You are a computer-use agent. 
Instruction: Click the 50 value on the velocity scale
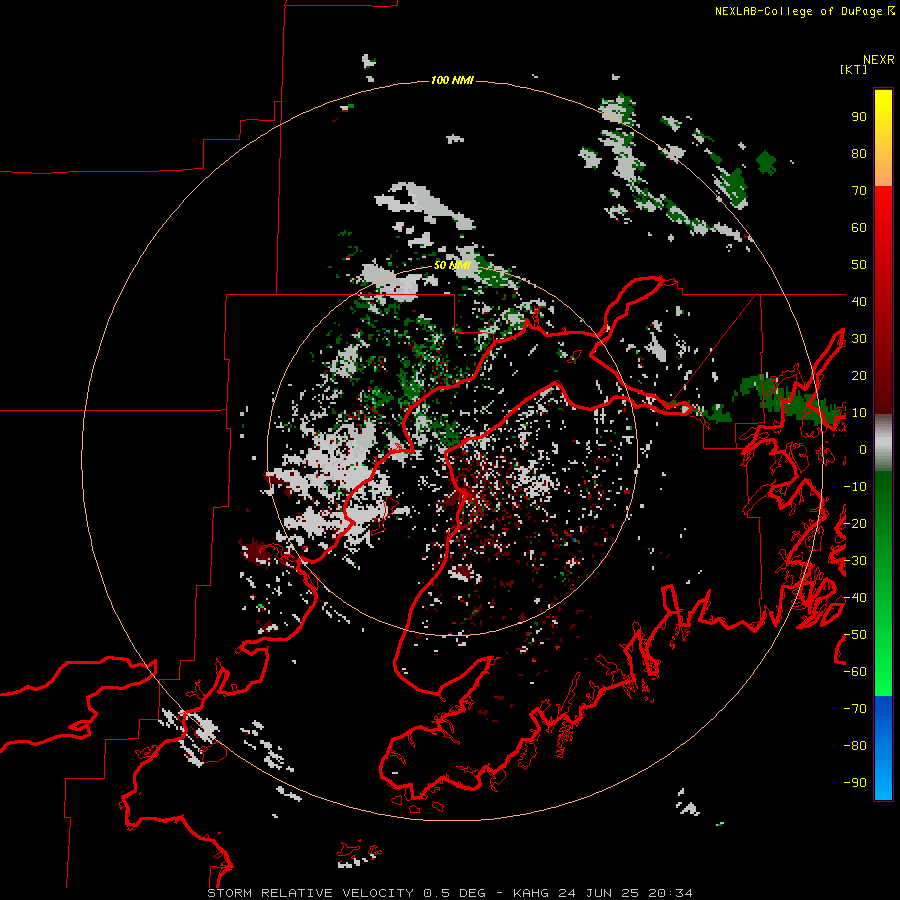click(x=859, y=265)
